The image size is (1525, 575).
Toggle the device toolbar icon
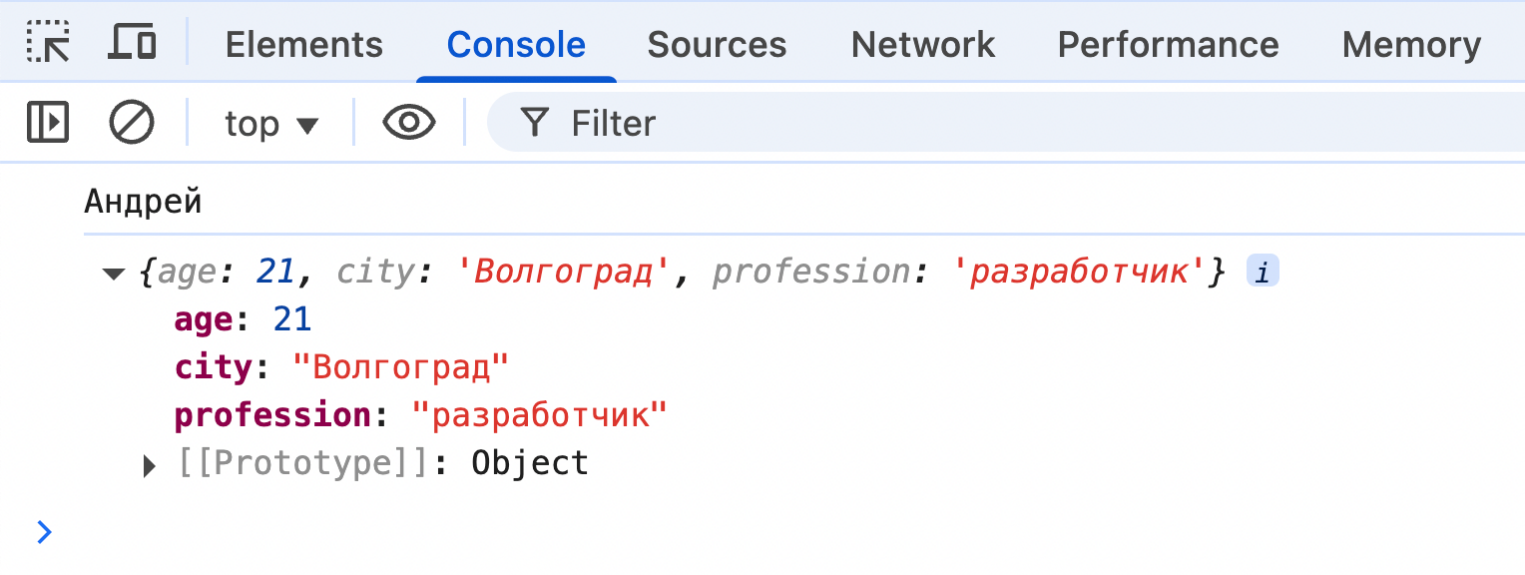[x=132, y=43]
